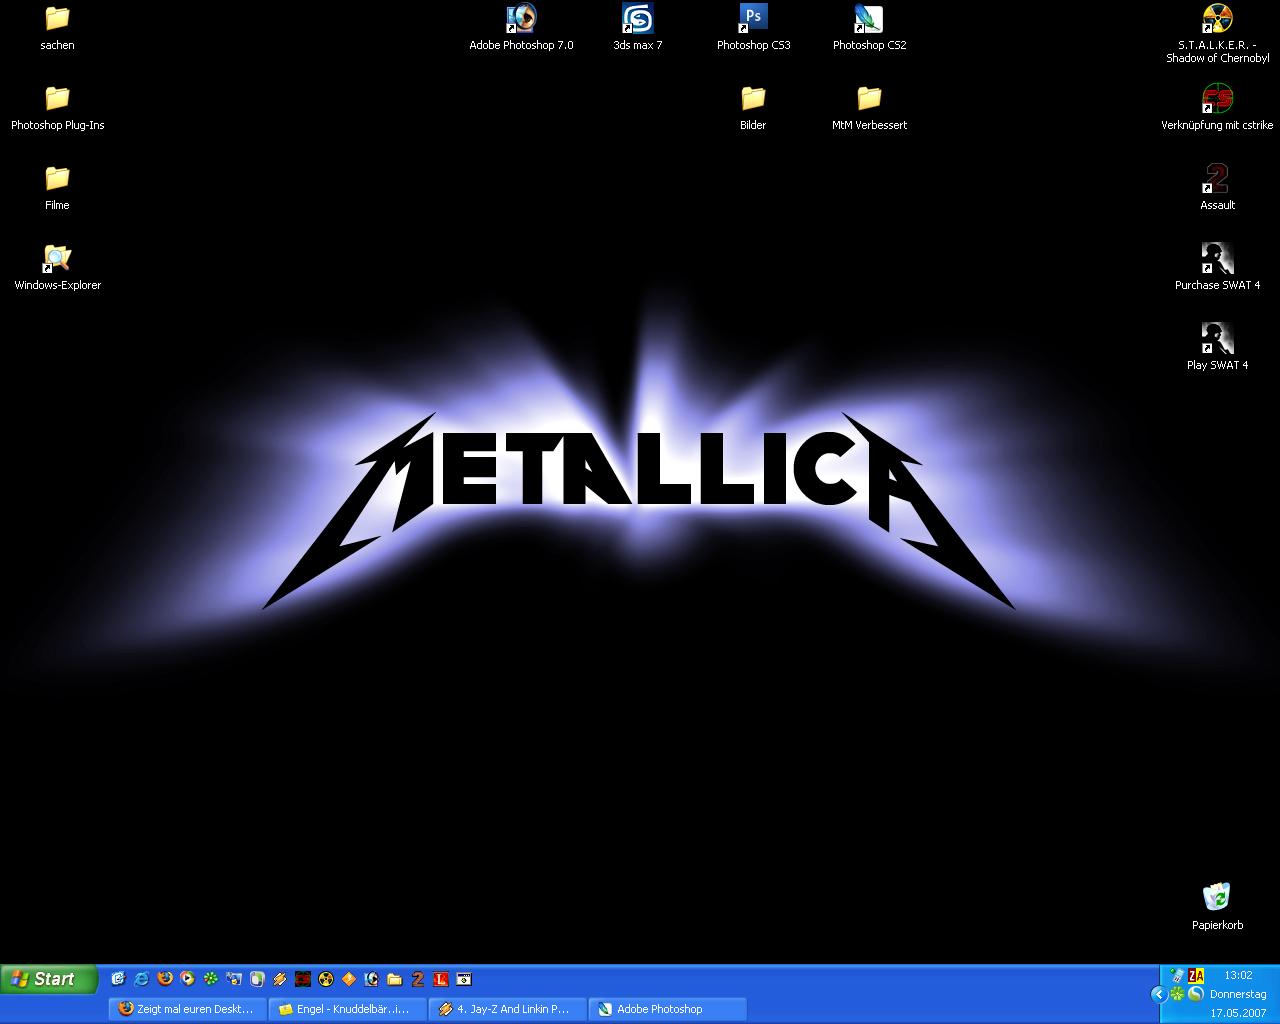Switch to Adobe Photoshop taskbar window

[x=668, y=1009]
